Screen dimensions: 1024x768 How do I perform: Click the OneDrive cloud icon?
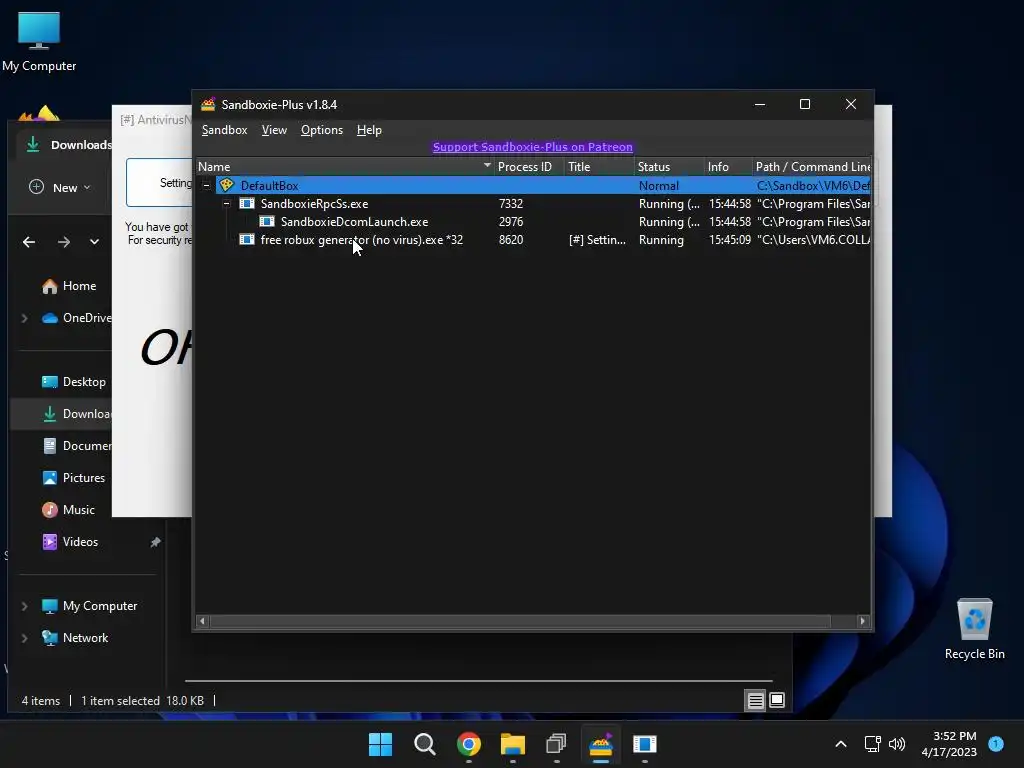(x=50, y=318)
